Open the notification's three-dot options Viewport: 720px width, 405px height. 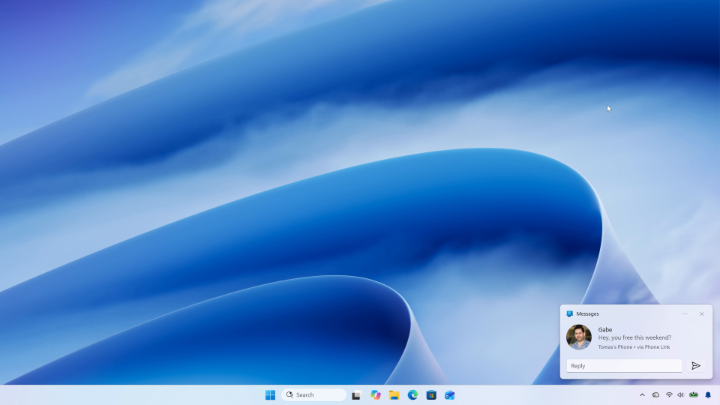(685, 314)
